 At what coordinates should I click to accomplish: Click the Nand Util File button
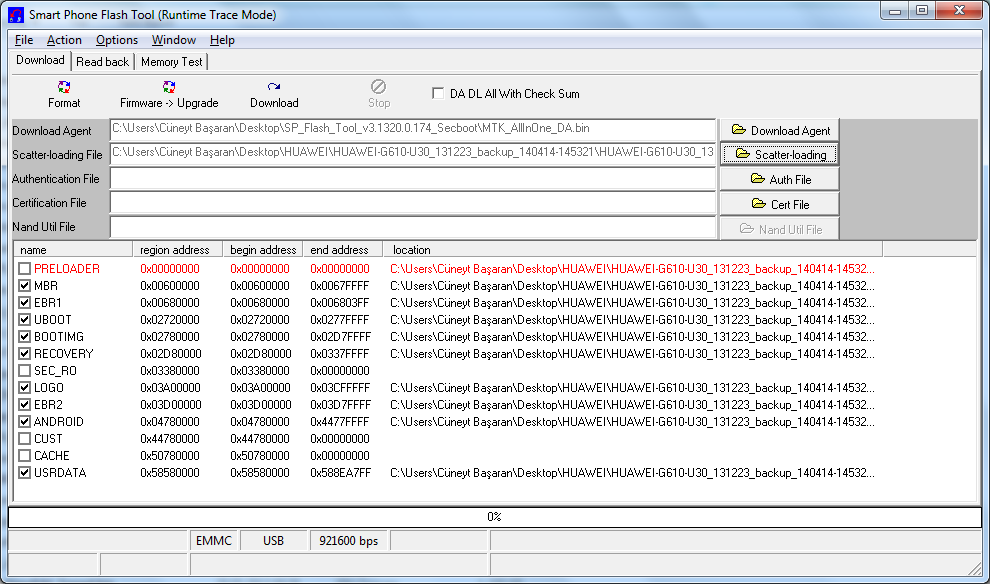pos(780,229)
